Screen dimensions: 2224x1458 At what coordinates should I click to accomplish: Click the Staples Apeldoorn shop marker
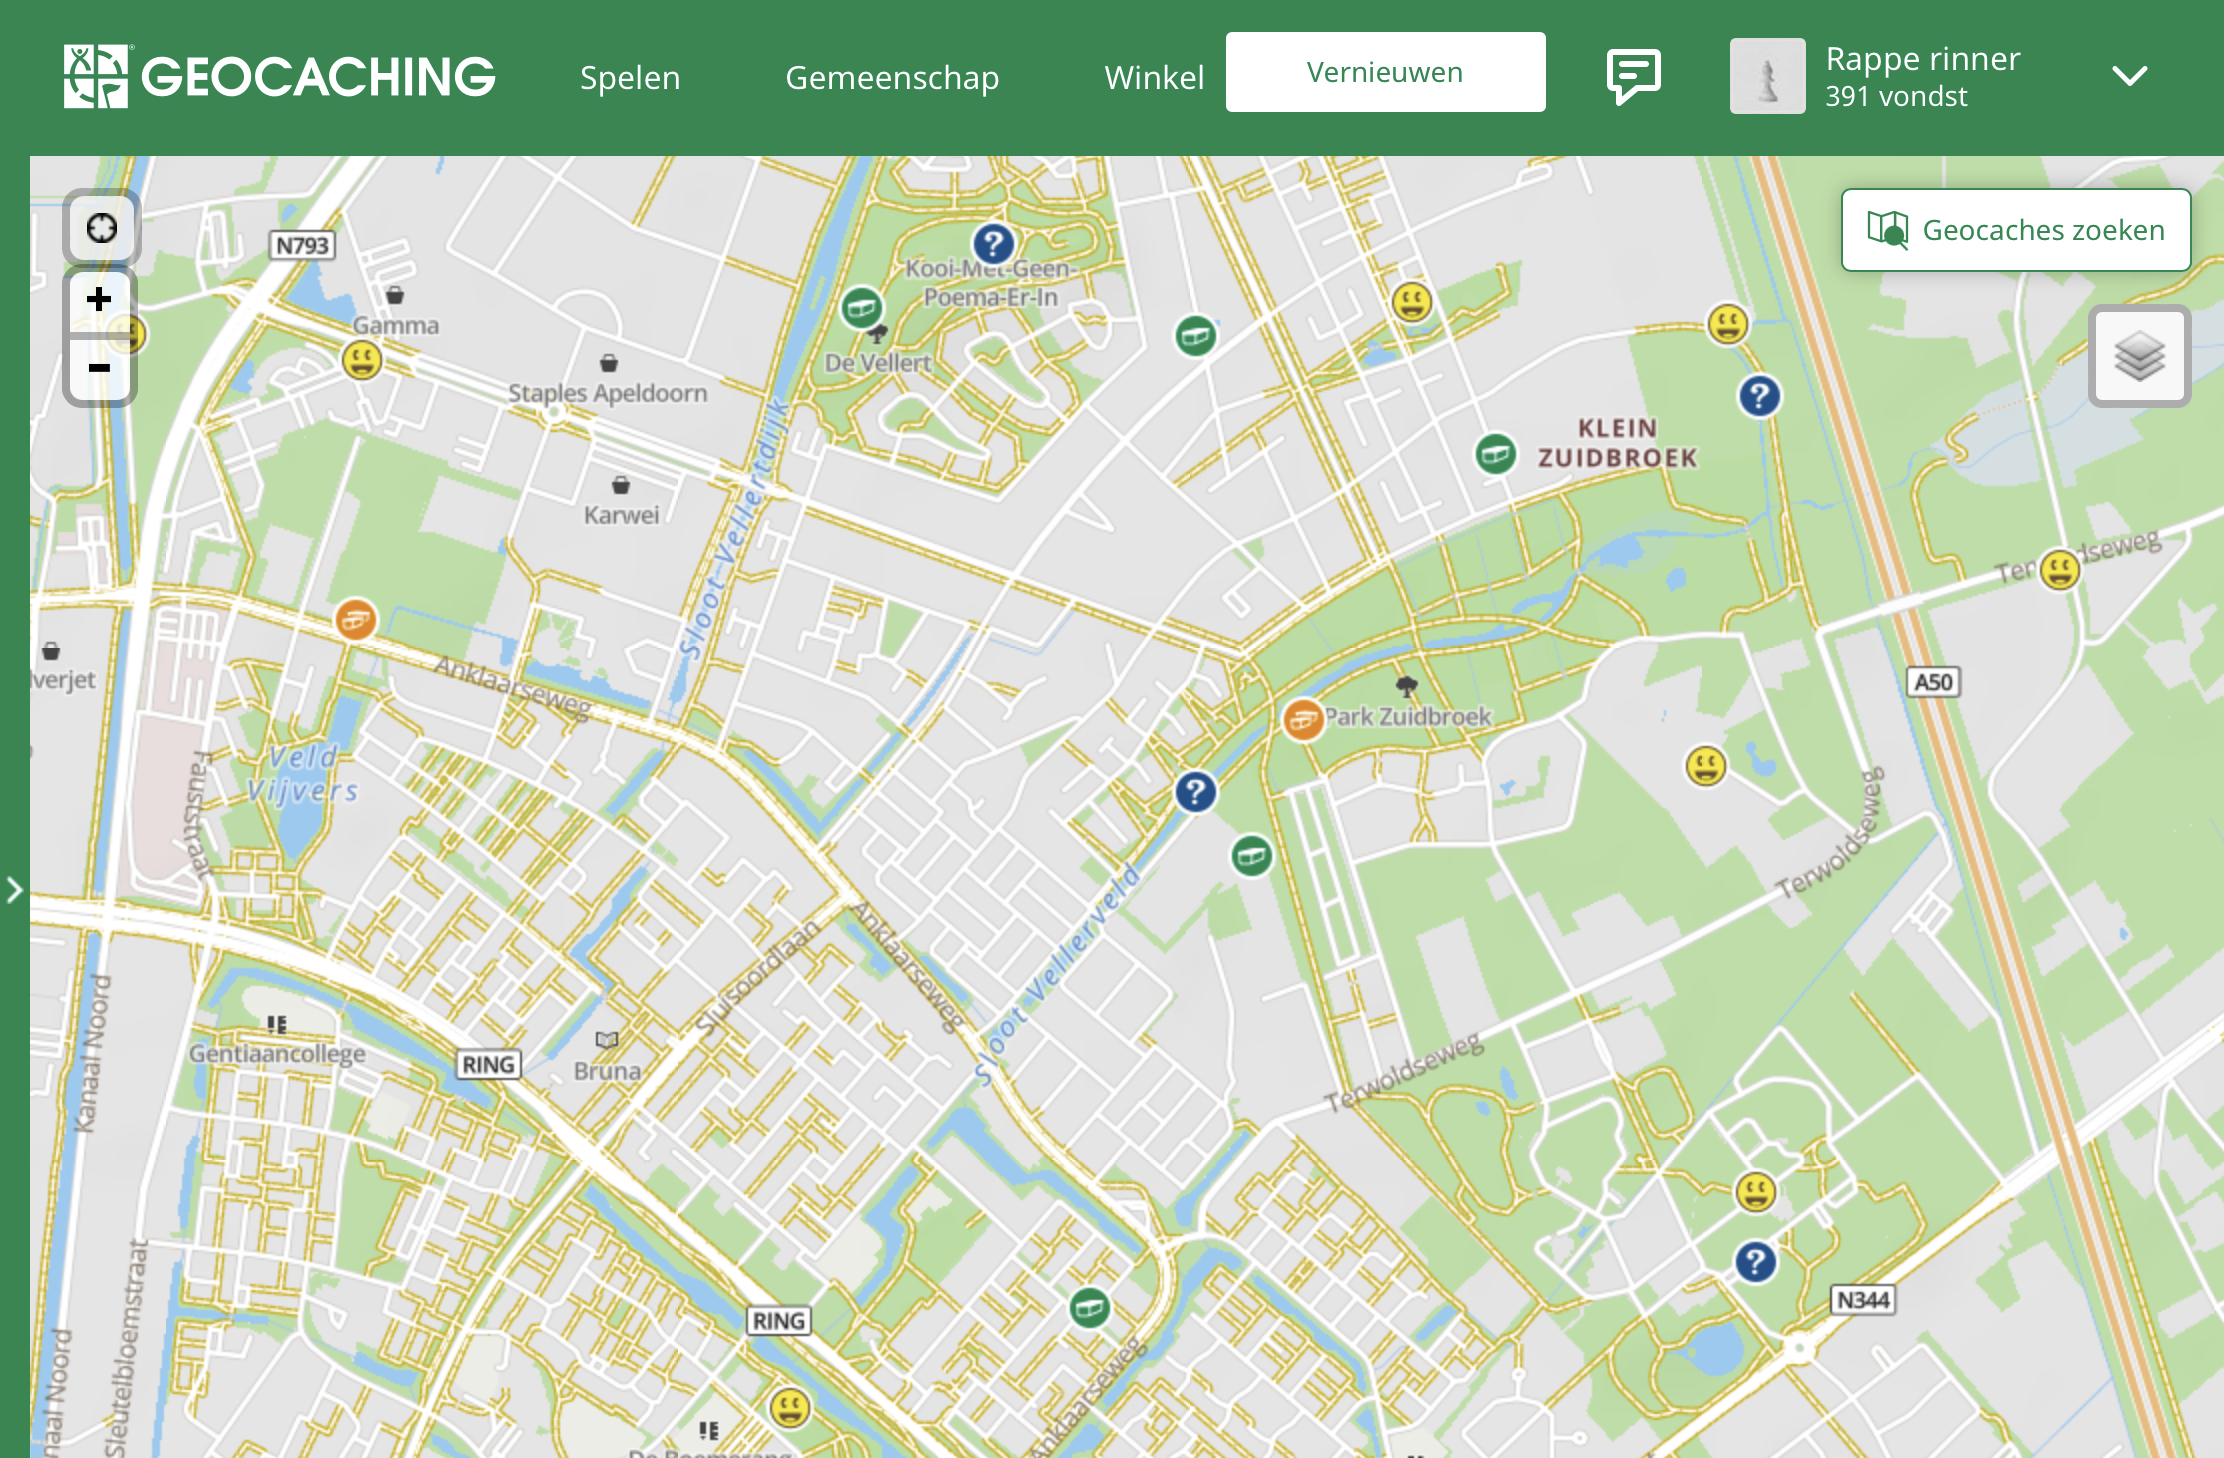(x=608, y=363)
